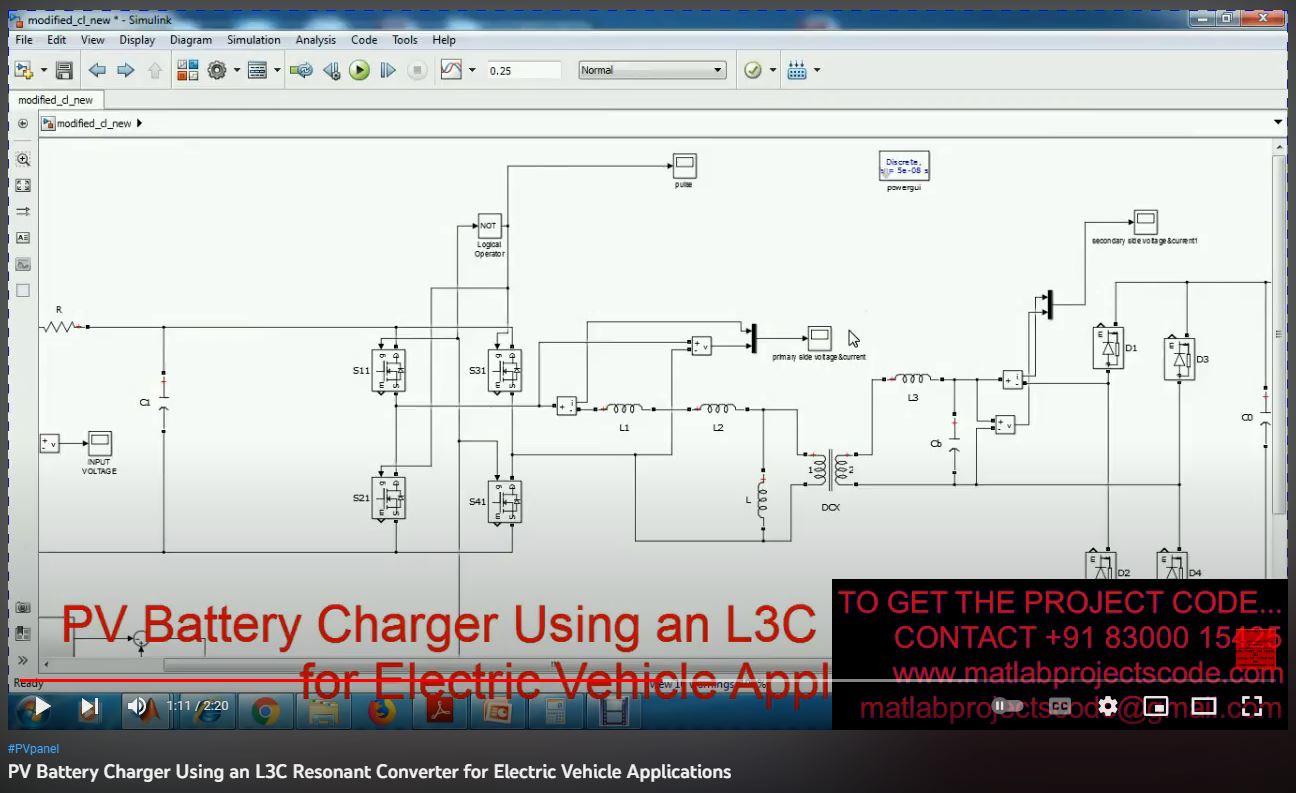The height and width of the screenshot is (793, 1296).
Task: Expand the Build Model dropdown arrow
Action: click(817, 70)
